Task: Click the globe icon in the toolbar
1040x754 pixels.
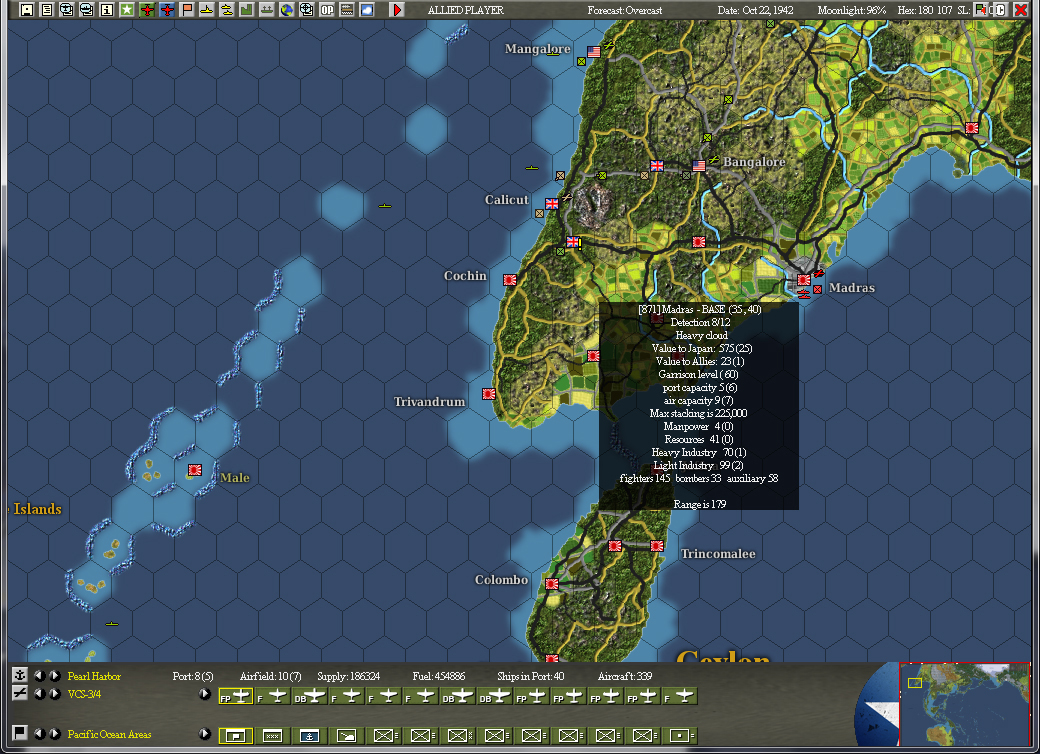Action: (287, 9)
